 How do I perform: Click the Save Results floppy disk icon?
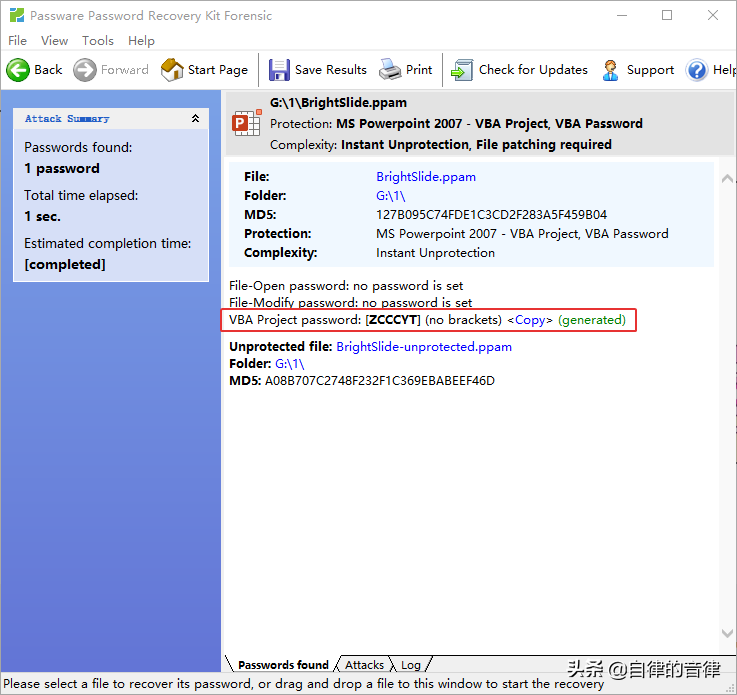[x=279, y=70]
